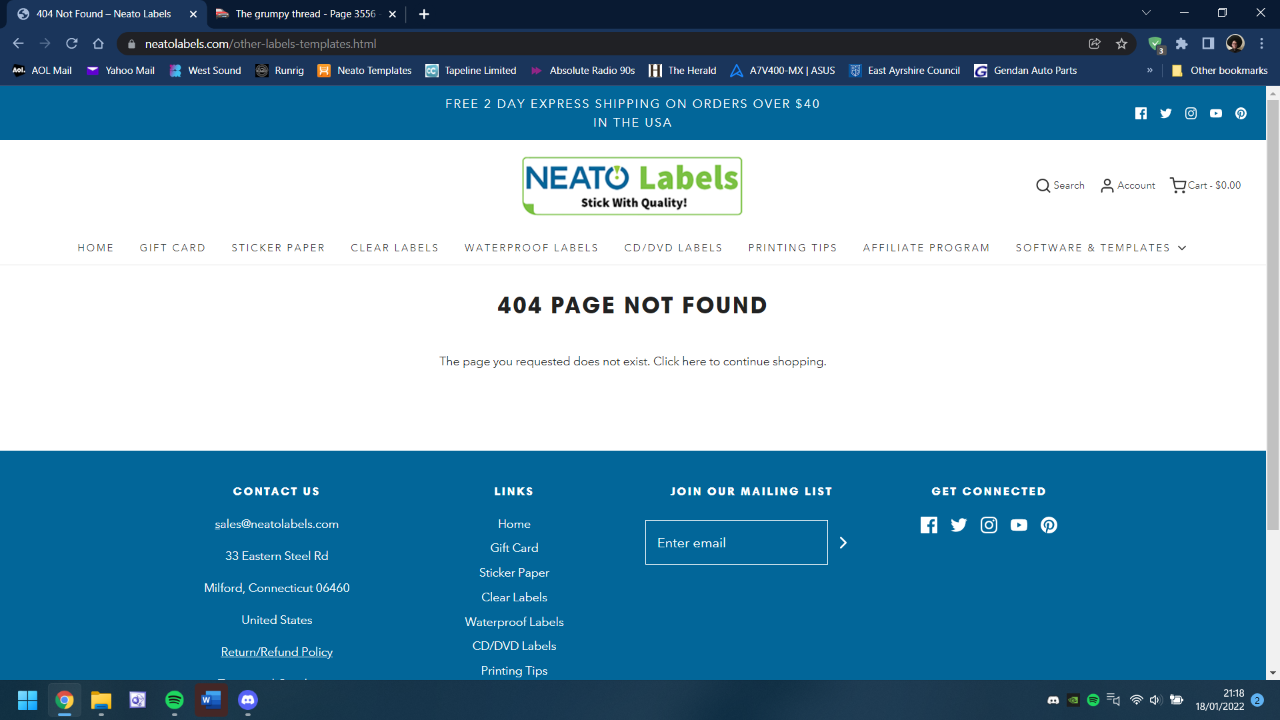Open Discord from the taskbar
The width and height of the screenshot is (1280, 720).
pos(248,700)
